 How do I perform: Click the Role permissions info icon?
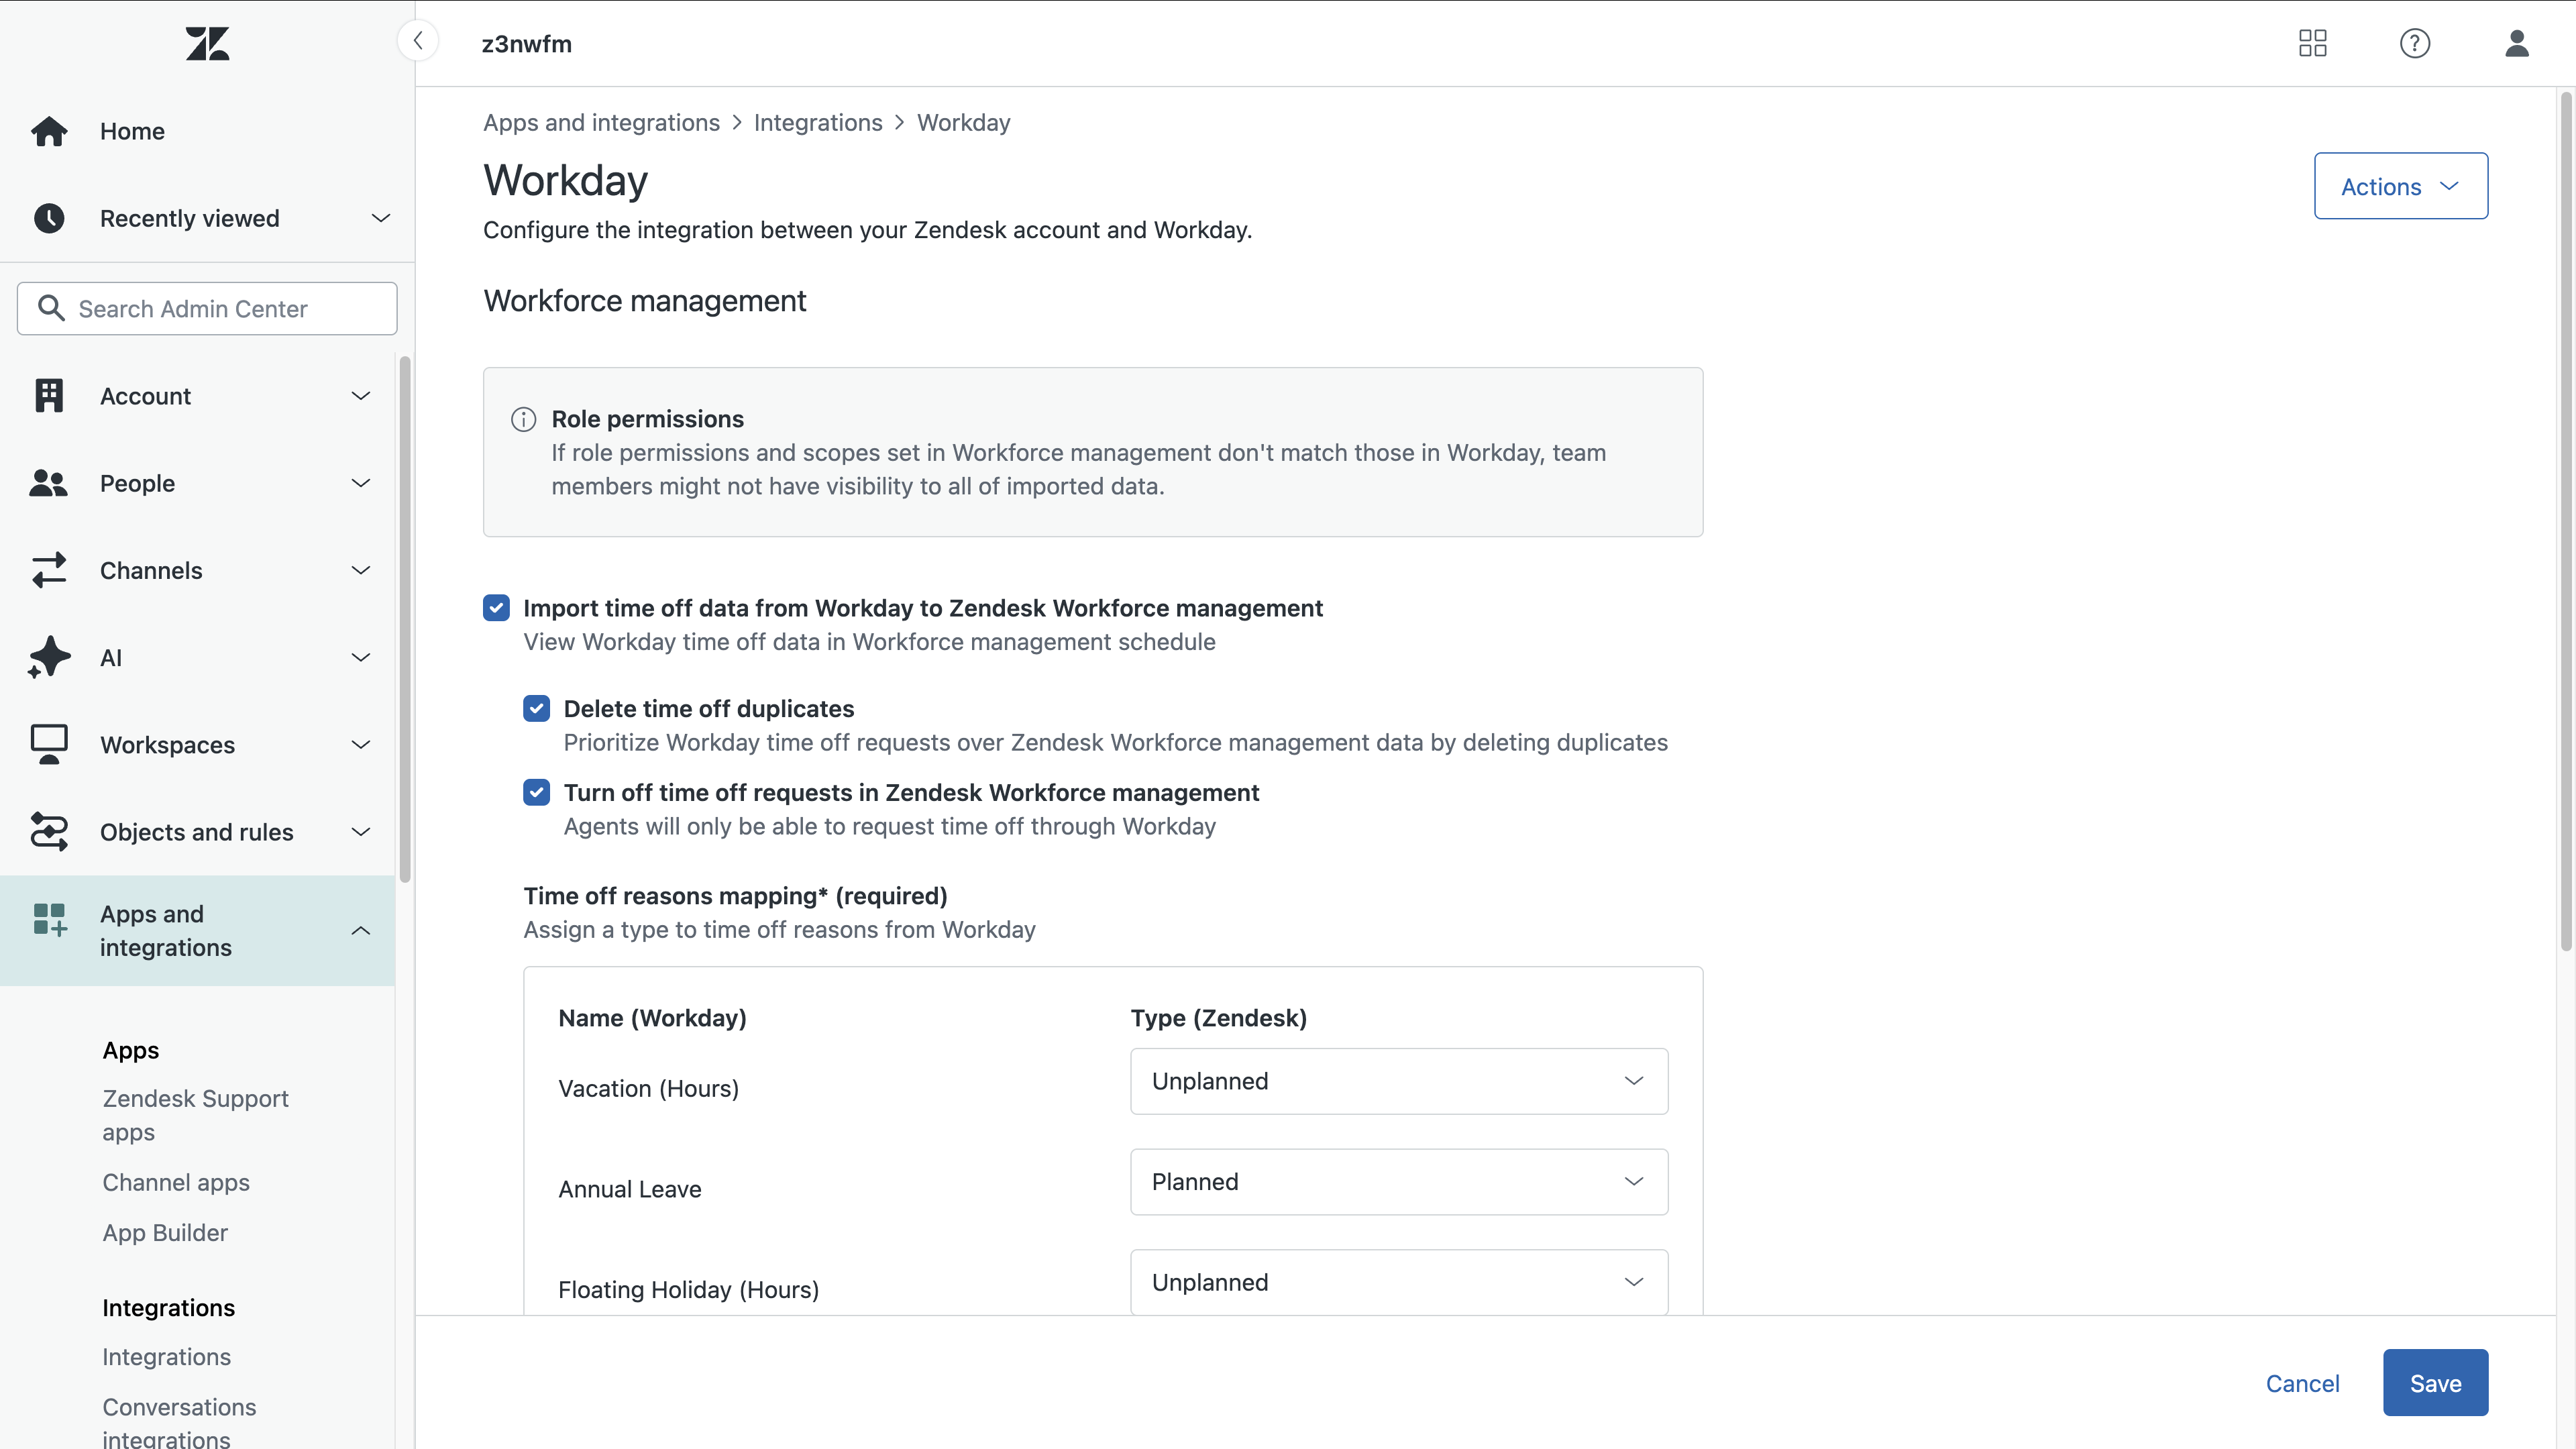(x=523, y=419)
